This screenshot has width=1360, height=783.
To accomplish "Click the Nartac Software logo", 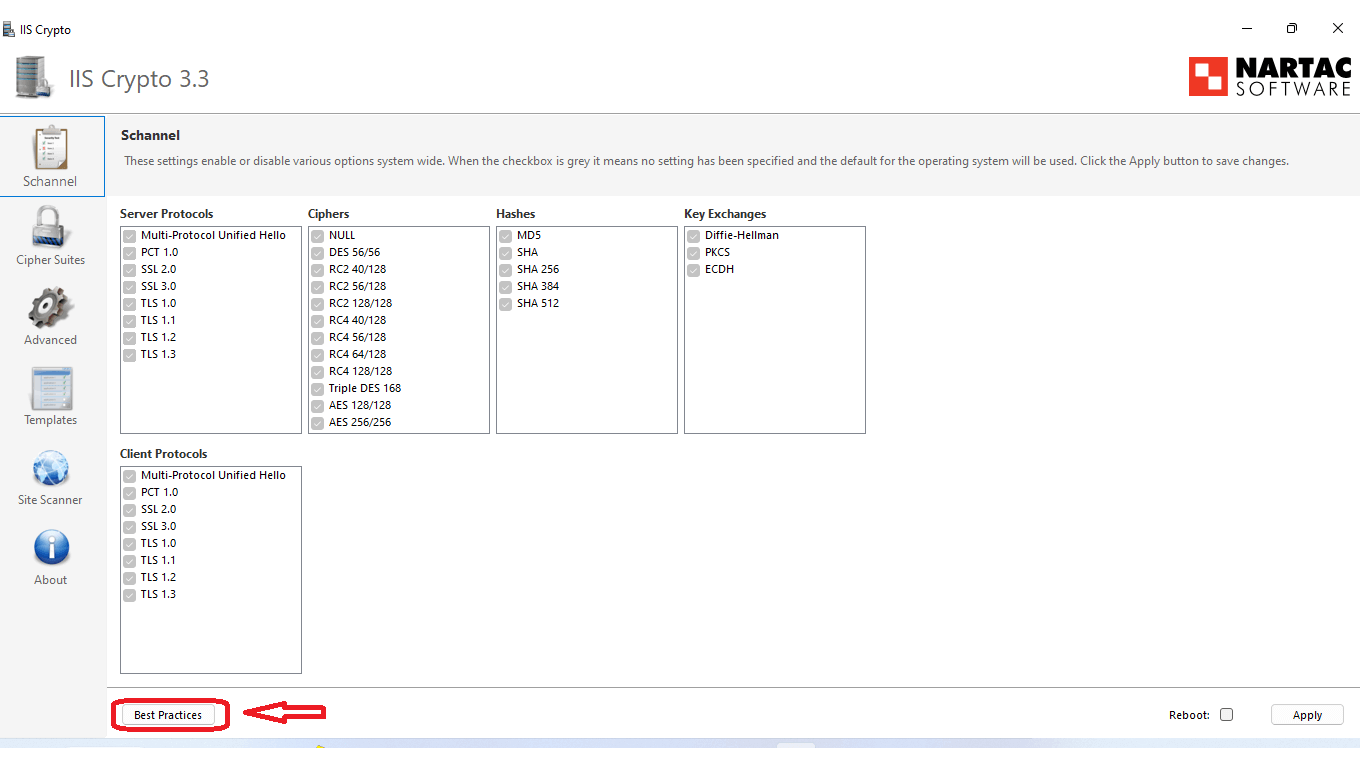I will [1270, 76].
